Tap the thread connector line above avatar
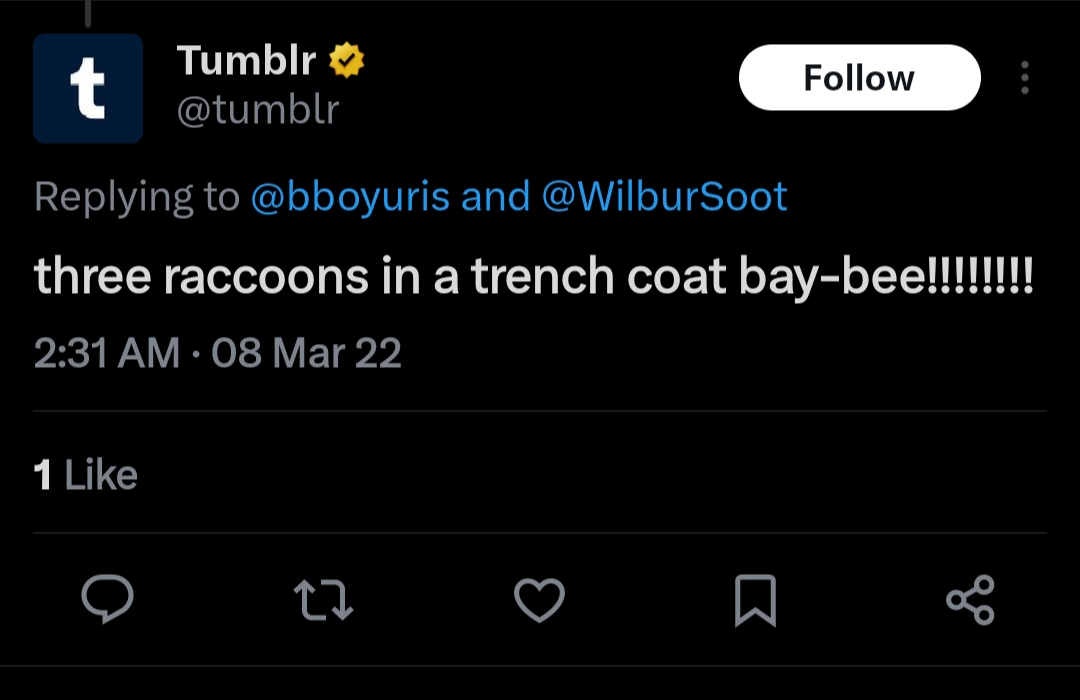Screen dimensions: 1080x700 point(88,12)
